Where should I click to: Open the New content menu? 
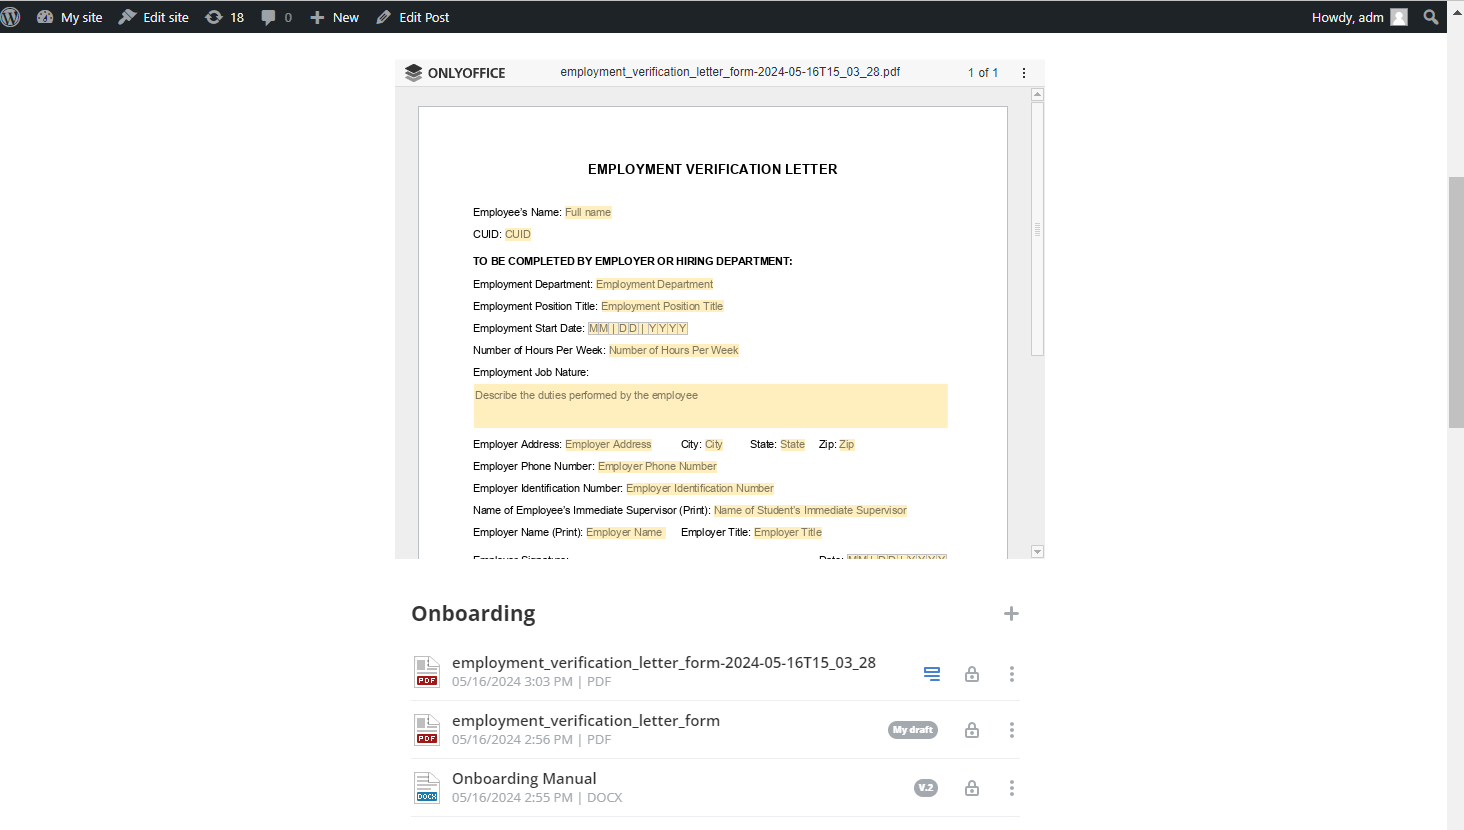coord(334,17)
